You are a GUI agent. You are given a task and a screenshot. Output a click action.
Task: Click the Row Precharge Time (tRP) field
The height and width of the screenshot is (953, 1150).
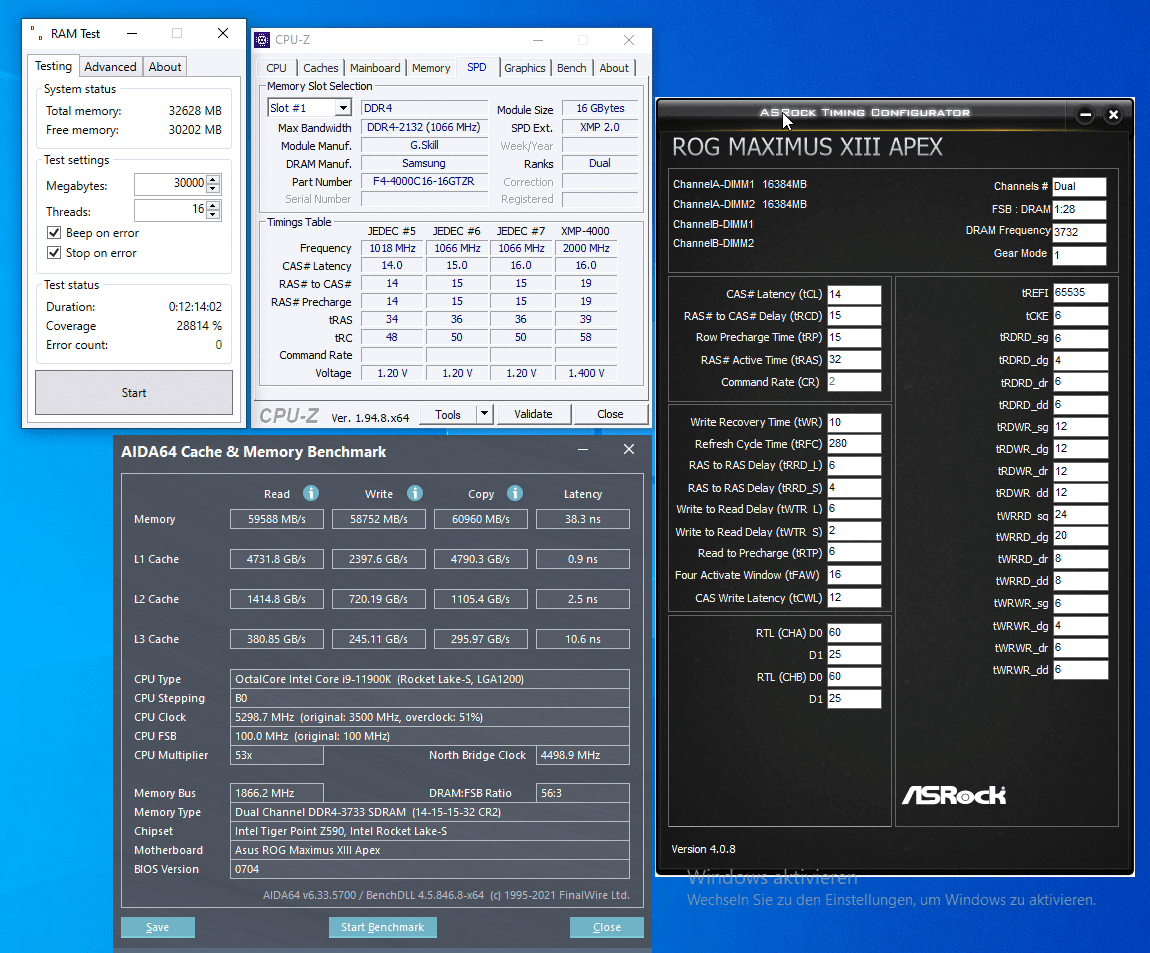[854, 337]
